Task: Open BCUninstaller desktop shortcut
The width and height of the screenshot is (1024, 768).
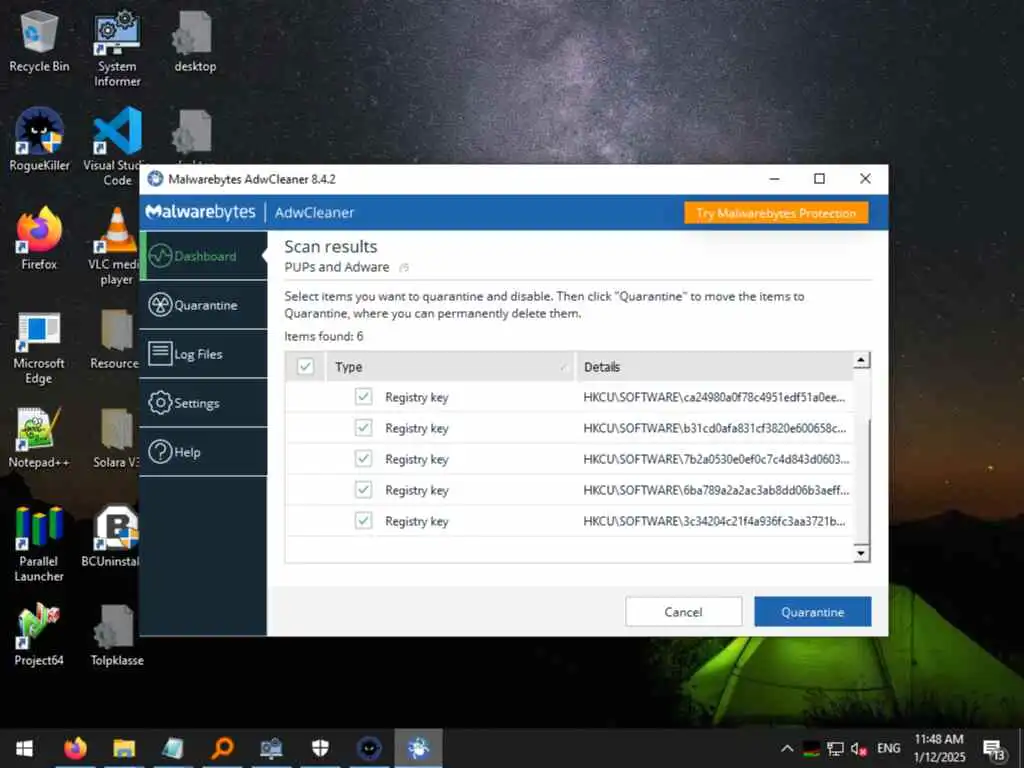Action: (112, 536)
